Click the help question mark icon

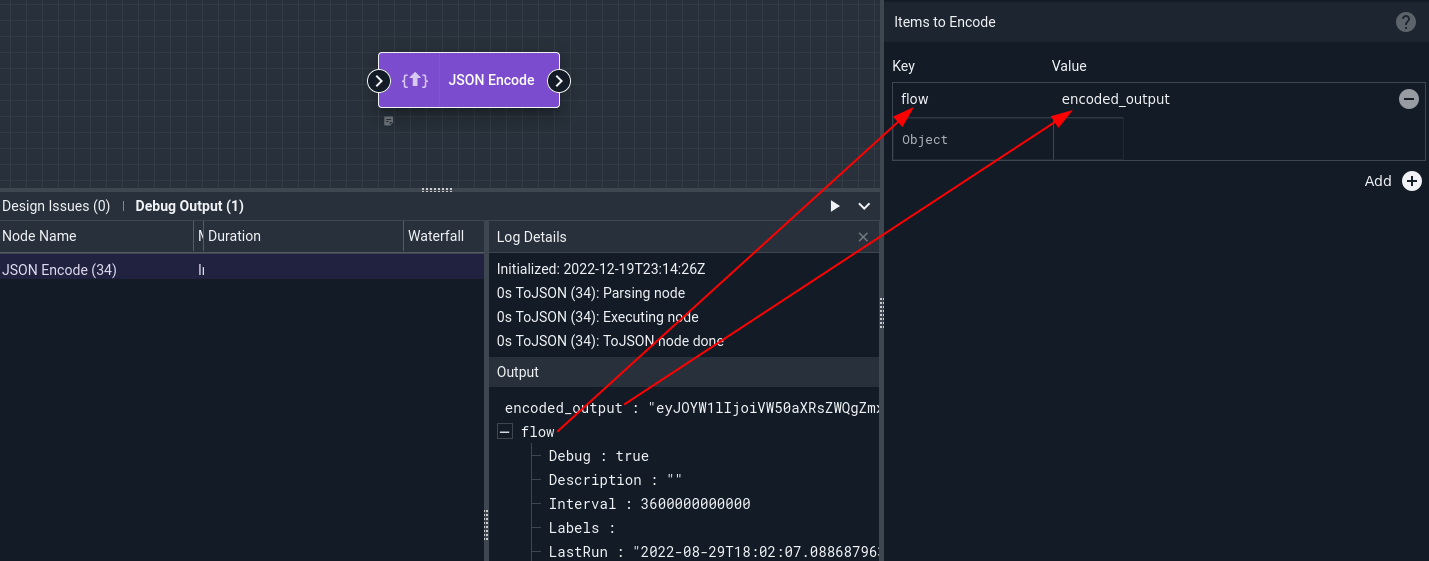pos(1406,22)
